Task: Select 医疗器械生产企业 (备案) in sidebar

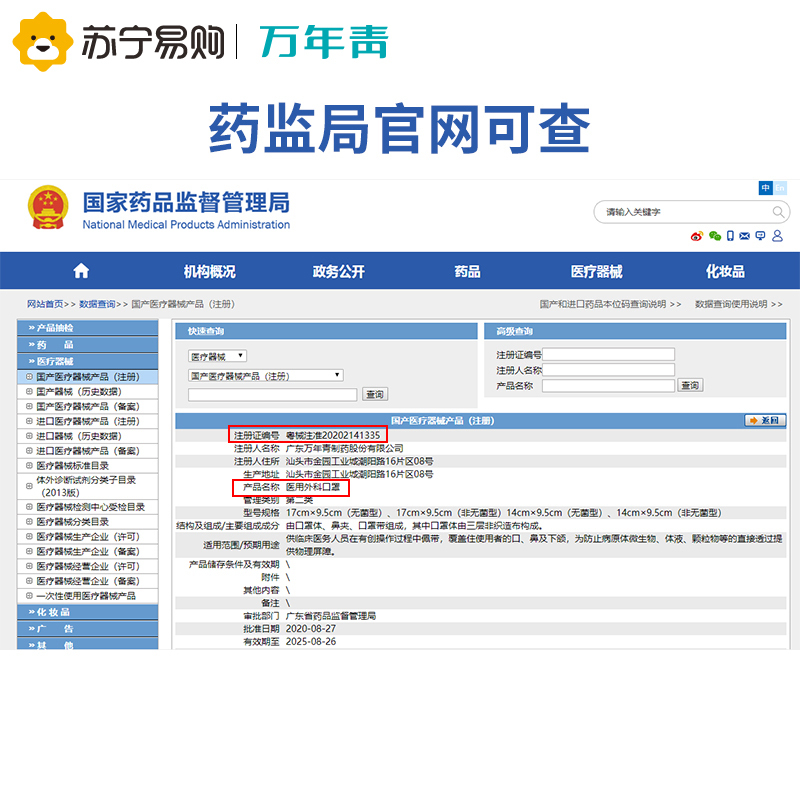Action: coord(88,552)
